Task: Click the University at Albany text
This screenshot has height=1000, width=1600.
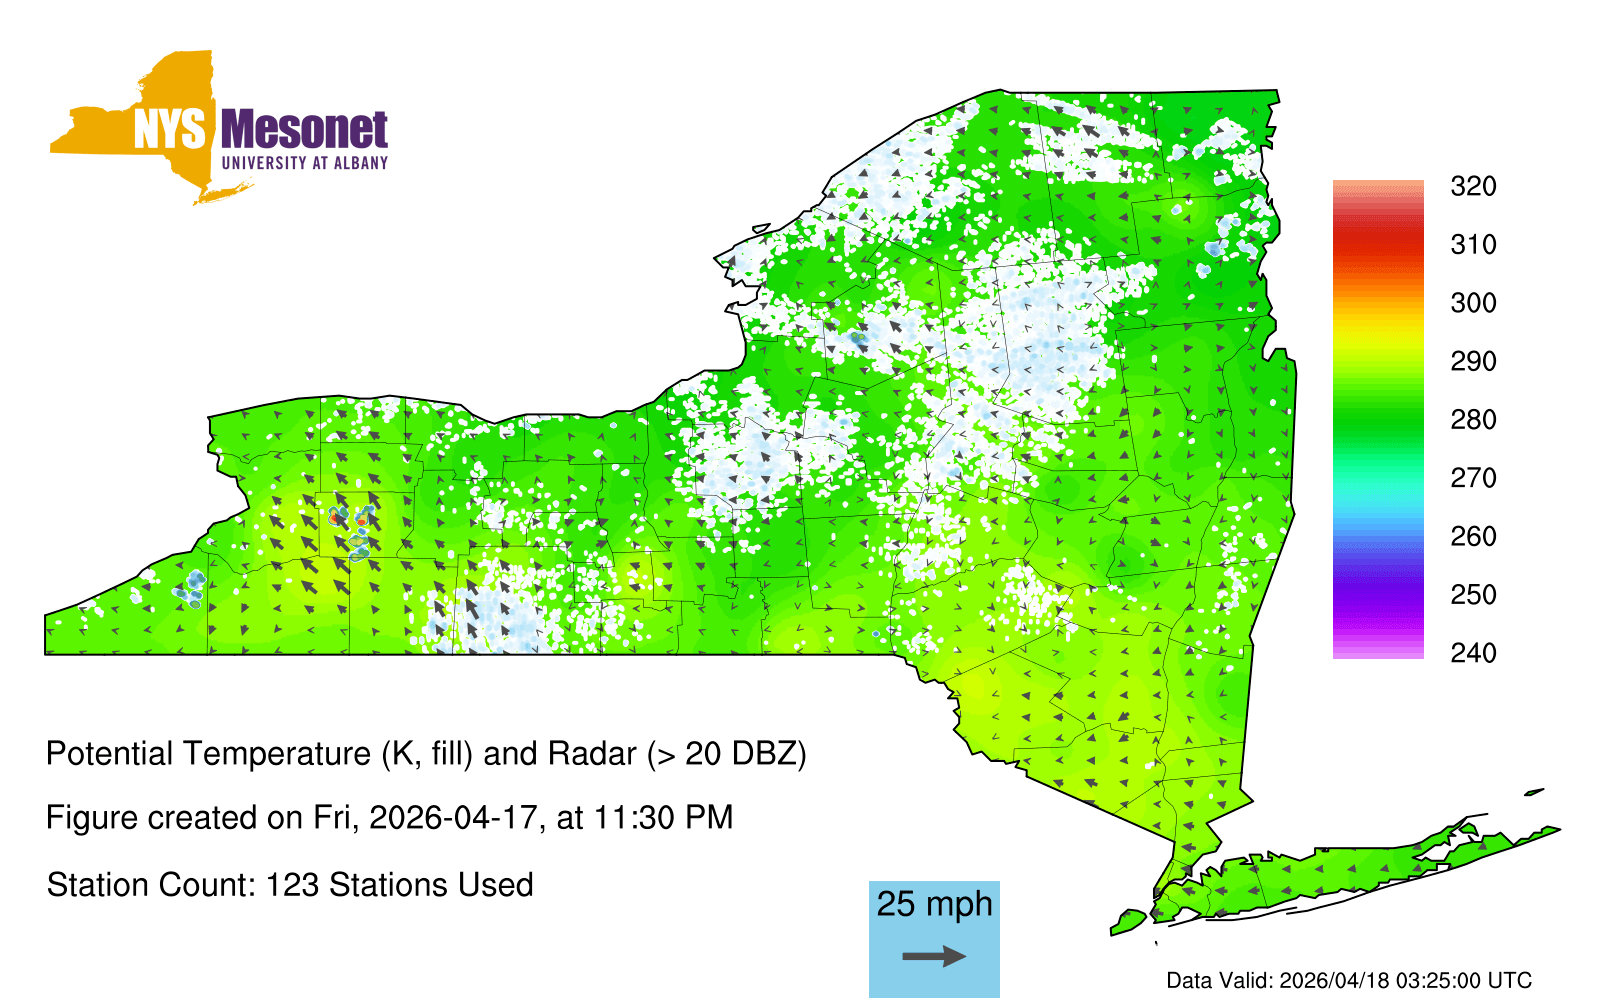Action: coord(304,163)
